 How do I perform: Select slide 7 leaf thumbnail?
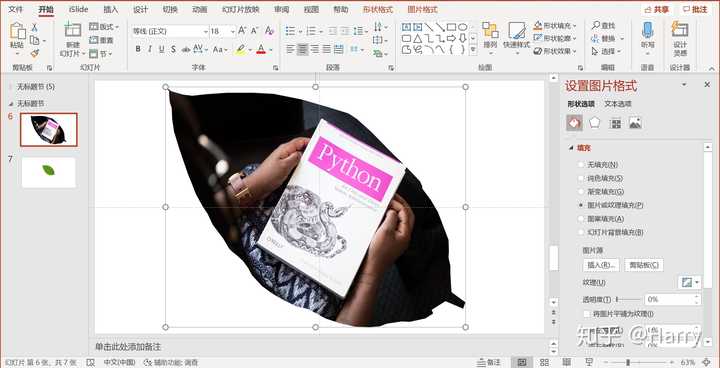coord(49,172)
